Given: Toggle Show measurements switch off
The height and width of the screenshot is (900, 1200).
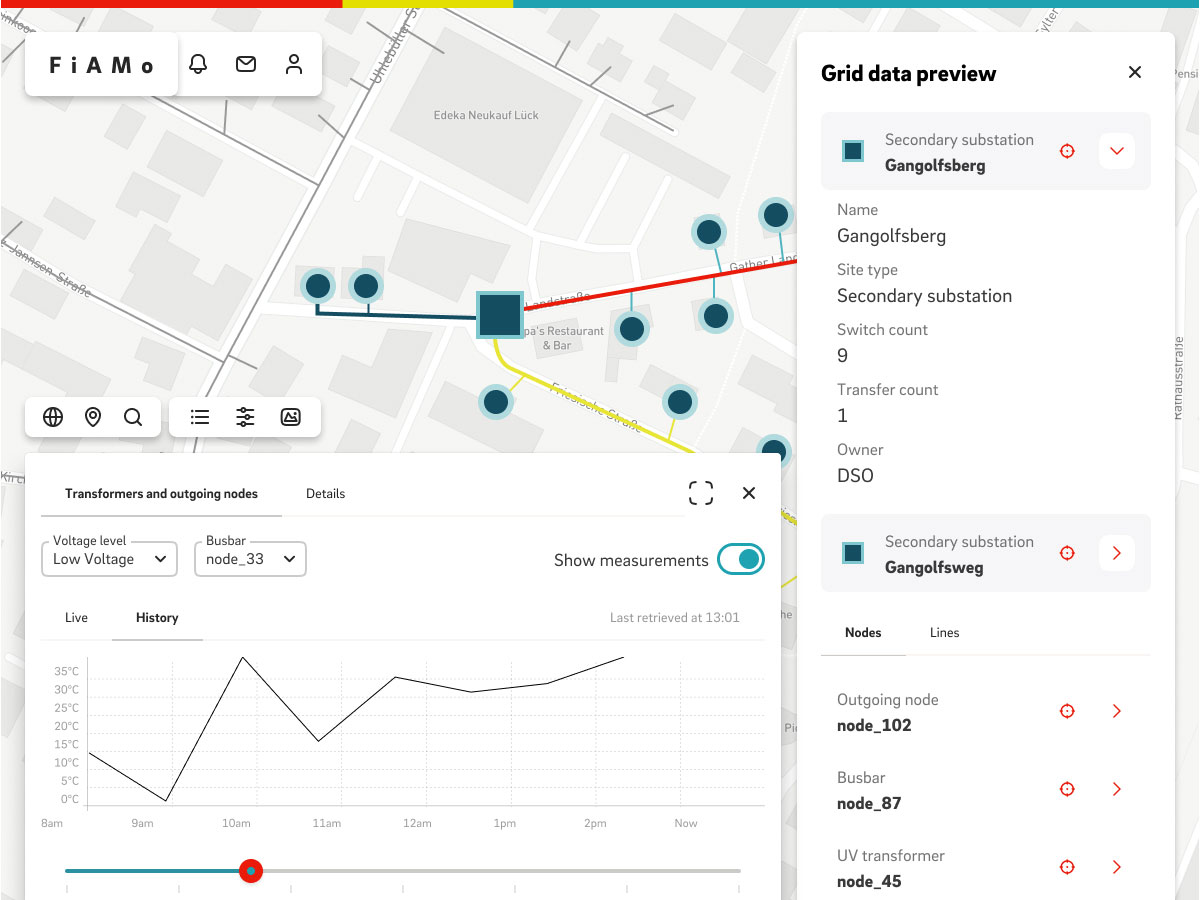Looking at the screenshot, I should pos(741,560).
